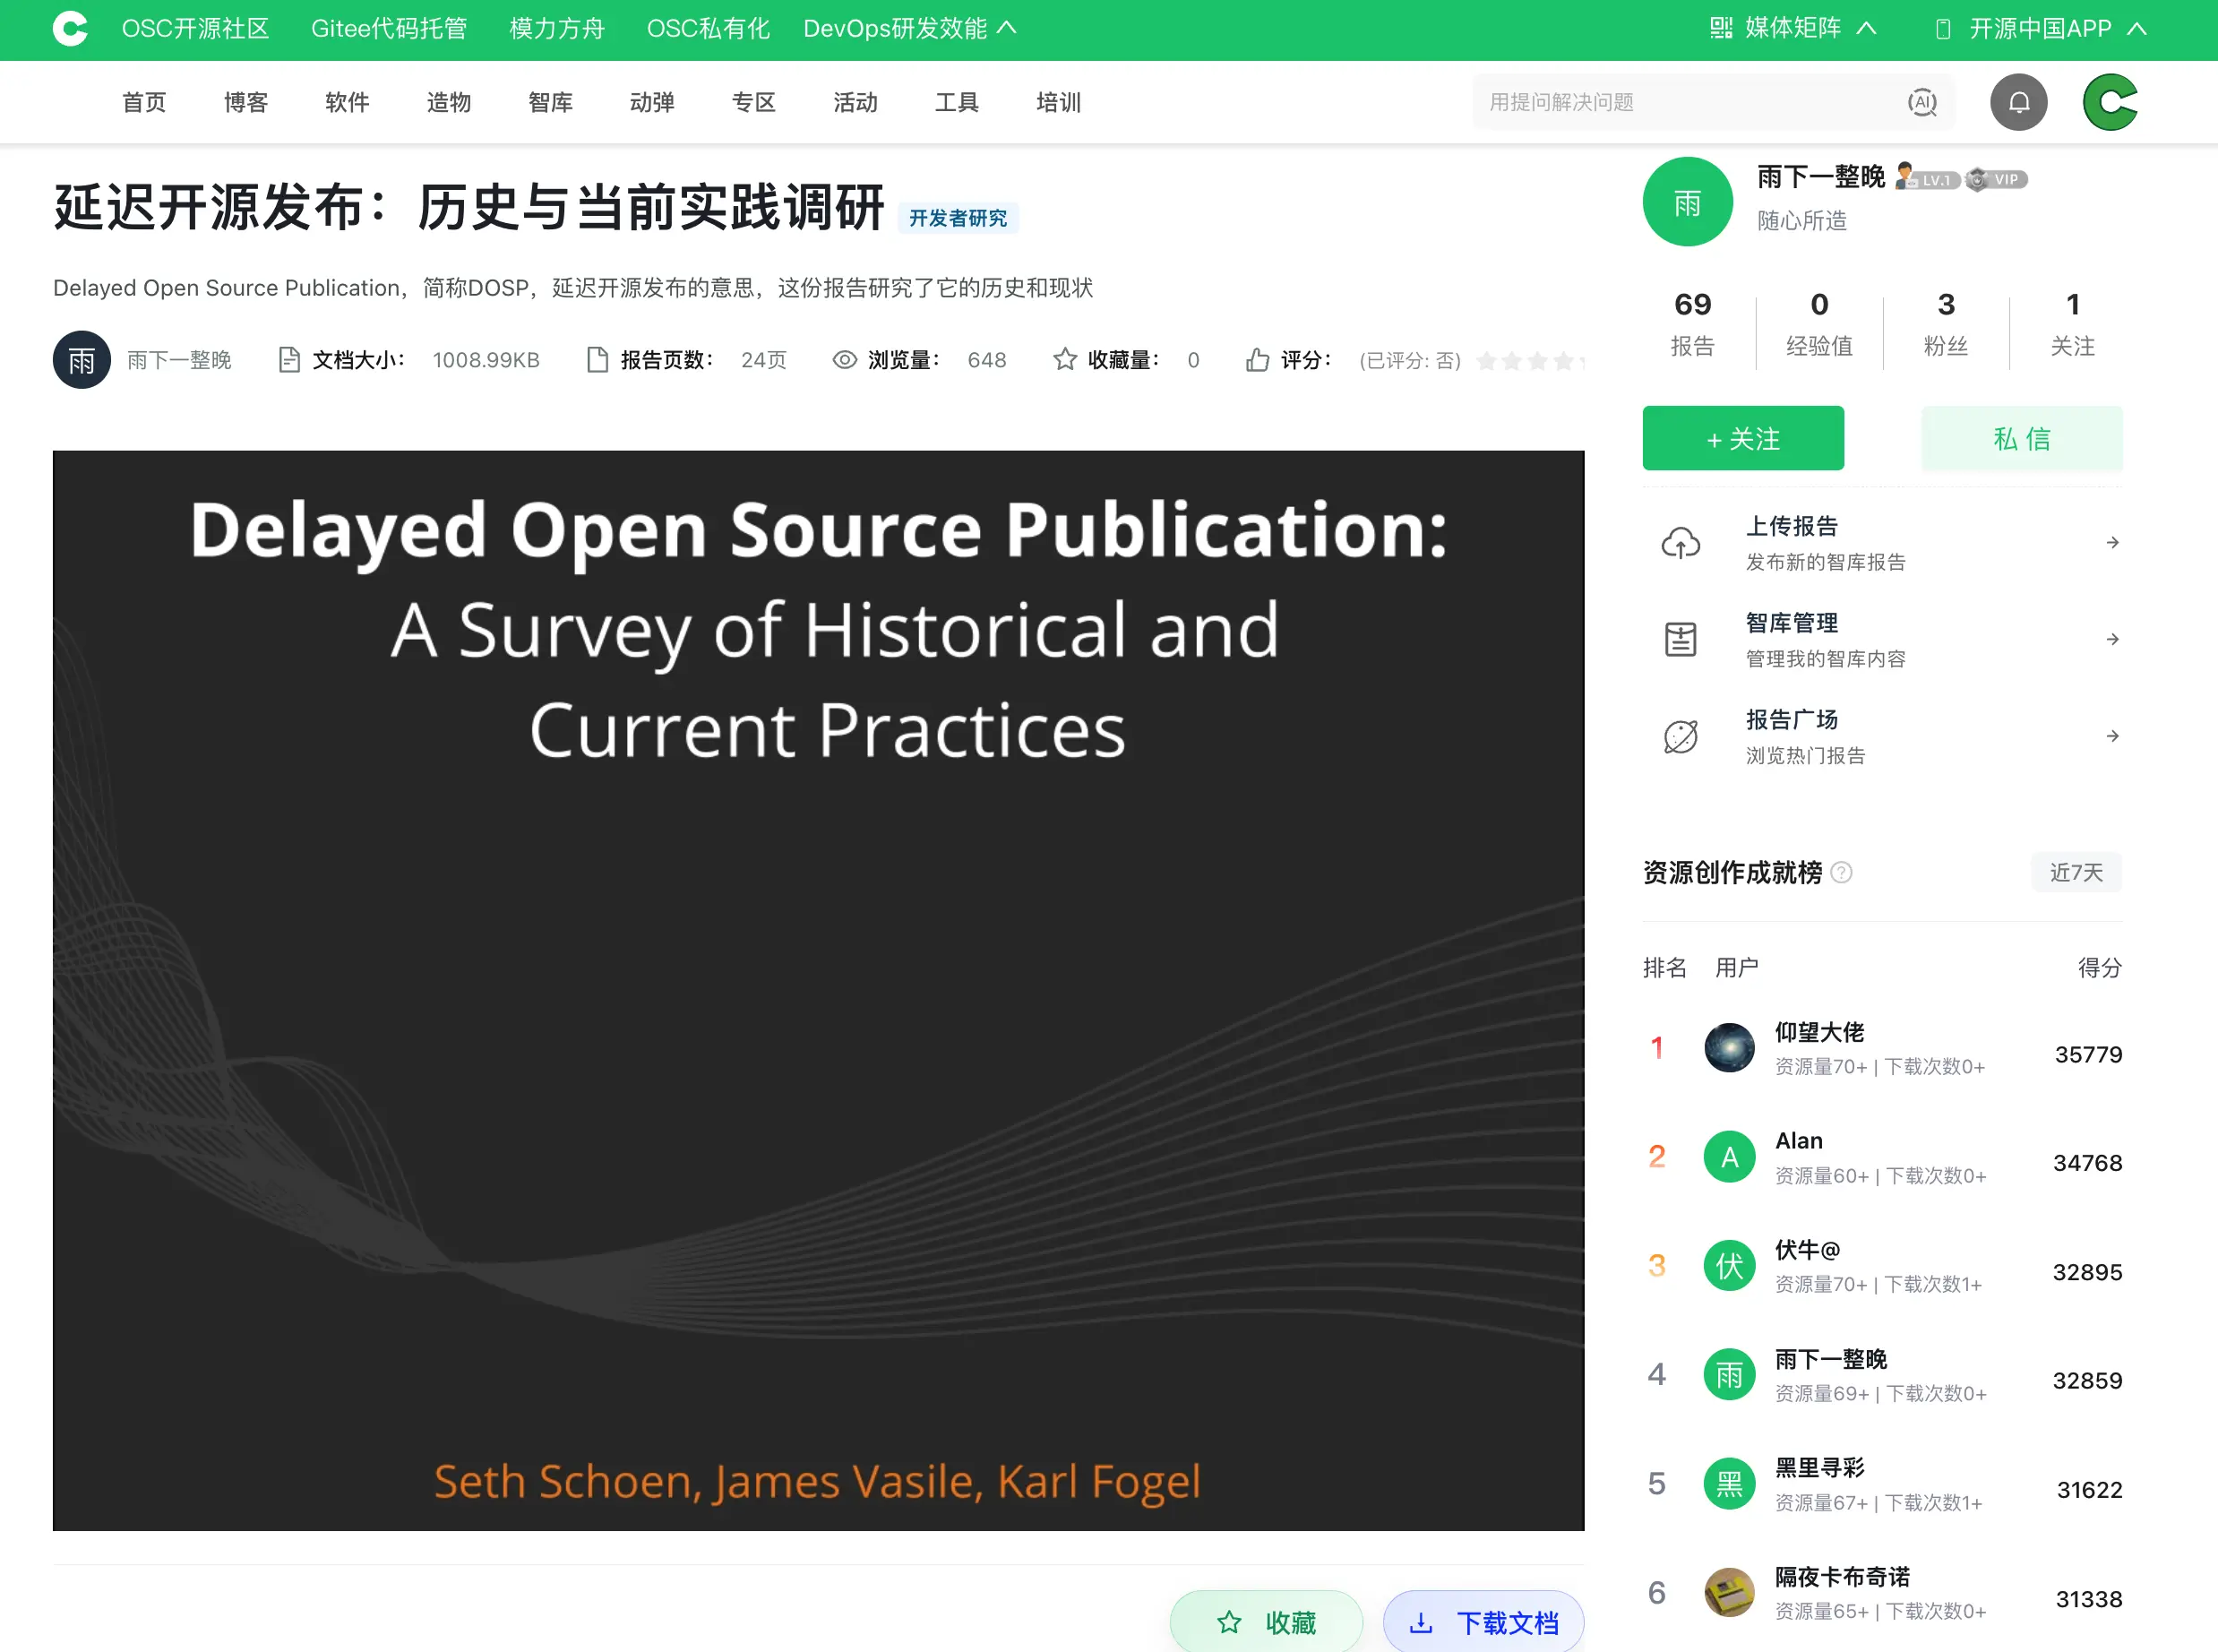Click the thumbs-up rating icon

tap(1257, 360)
